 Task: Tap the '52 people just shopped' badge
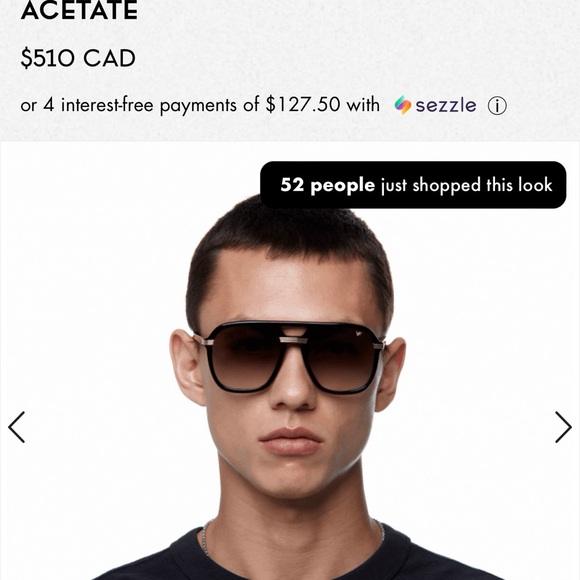tap(413, 185)
